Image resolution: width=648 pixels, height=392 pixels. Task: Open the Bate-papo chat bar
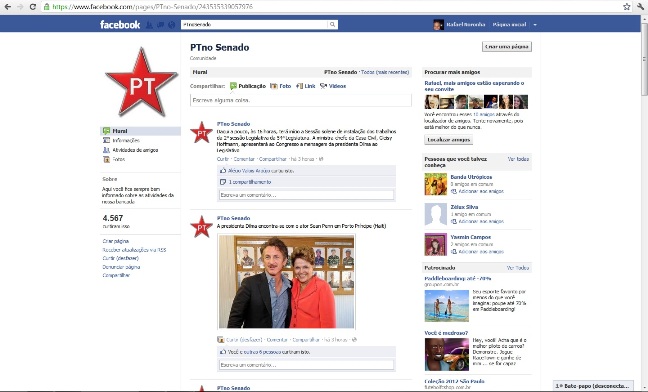point(593,386)
